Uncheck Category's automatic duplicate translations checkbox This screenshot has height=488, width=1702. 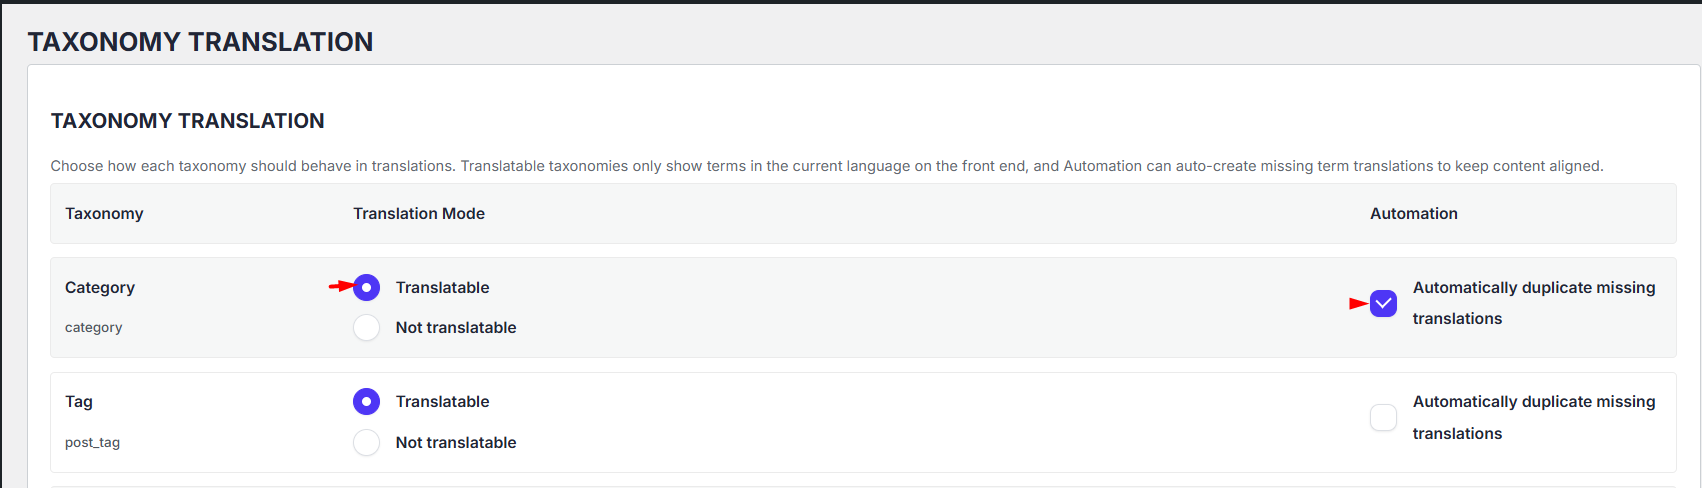[x=1383, y=303]
